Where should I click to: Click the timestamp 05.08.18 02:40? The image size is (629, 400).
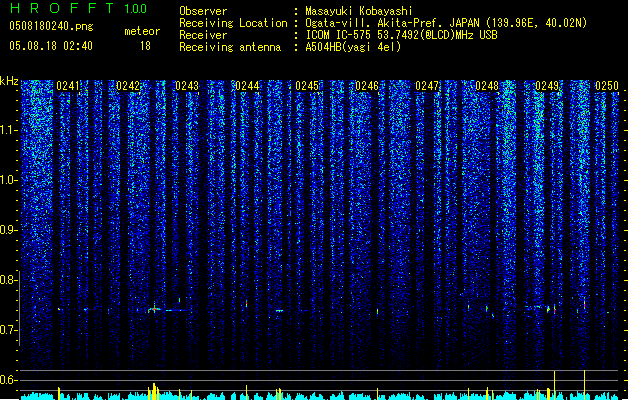point(51,46)
